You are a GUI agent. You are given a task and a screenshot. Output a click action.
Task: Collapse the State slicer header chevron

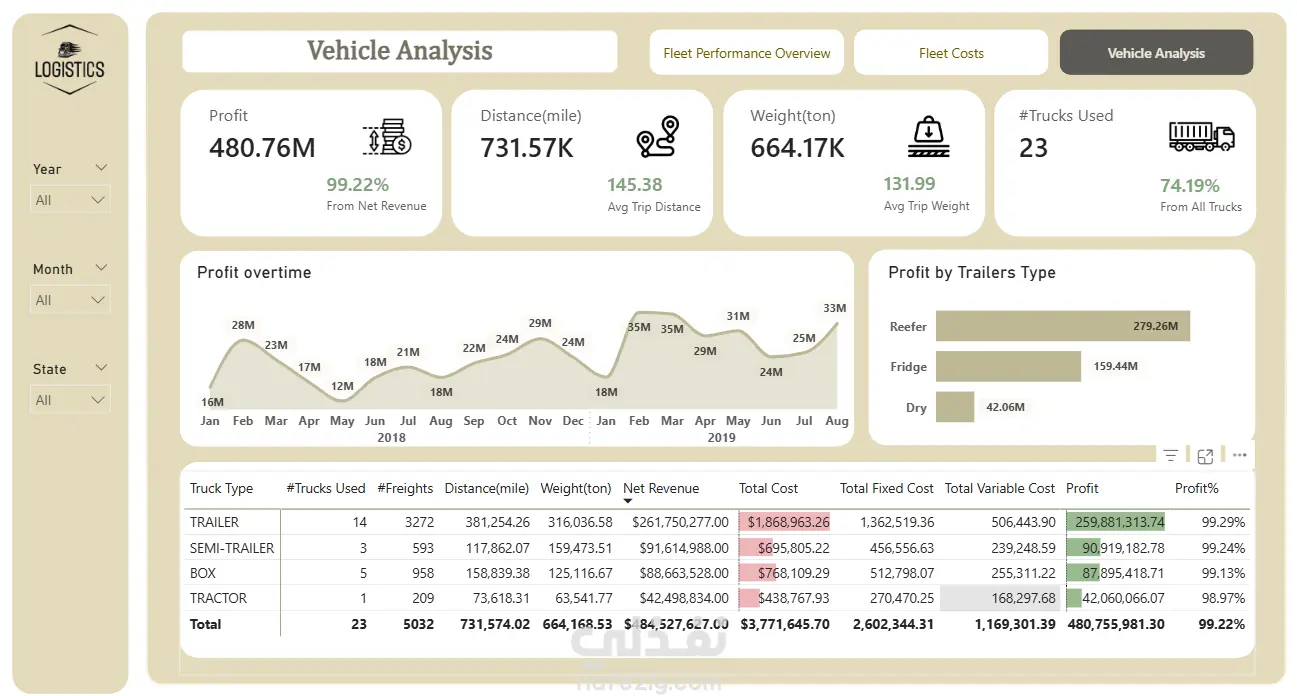(101, 368)
